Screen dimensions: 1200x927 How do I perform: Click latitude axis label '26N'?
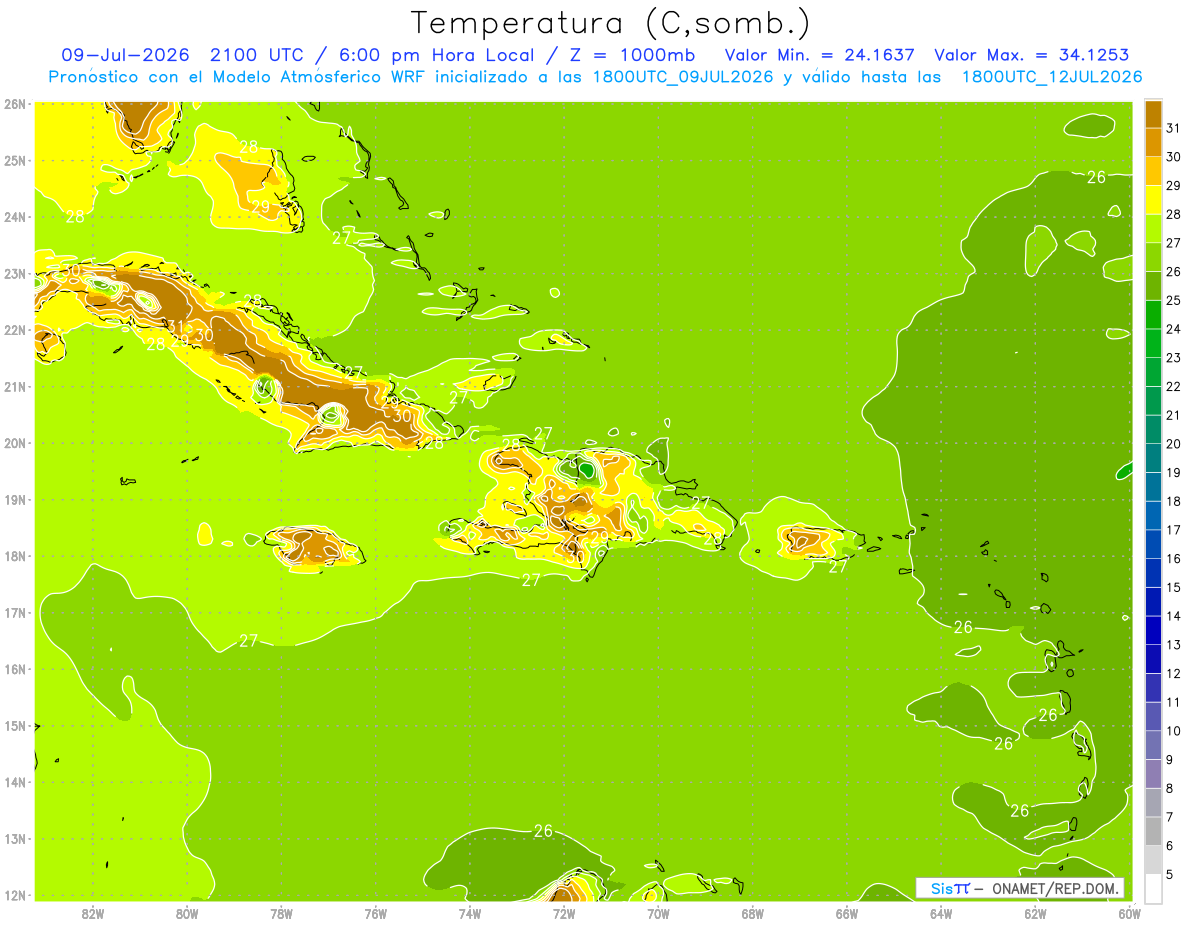tap(15, 104)
